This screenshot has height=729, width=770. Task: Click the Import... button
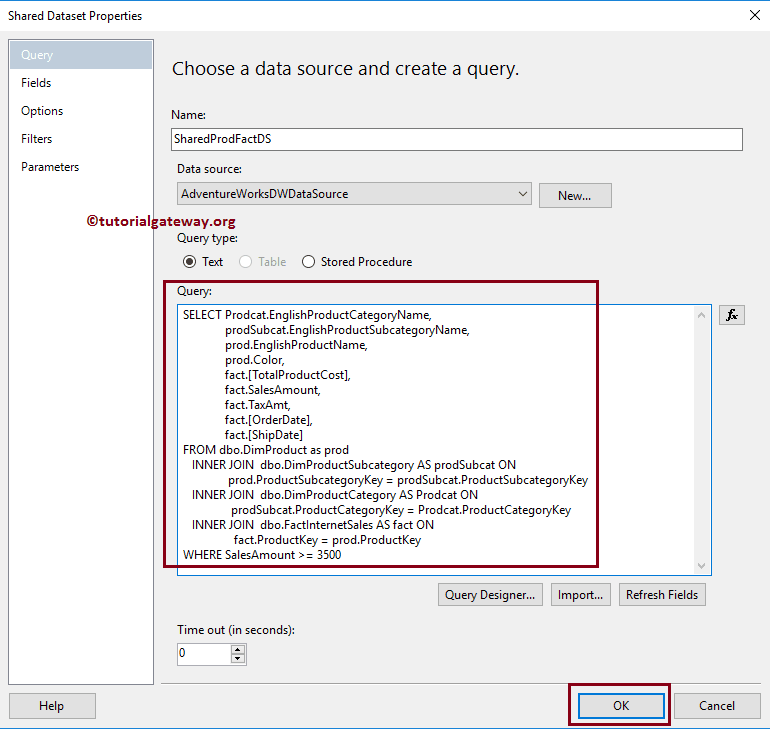[x=580, y=594]
